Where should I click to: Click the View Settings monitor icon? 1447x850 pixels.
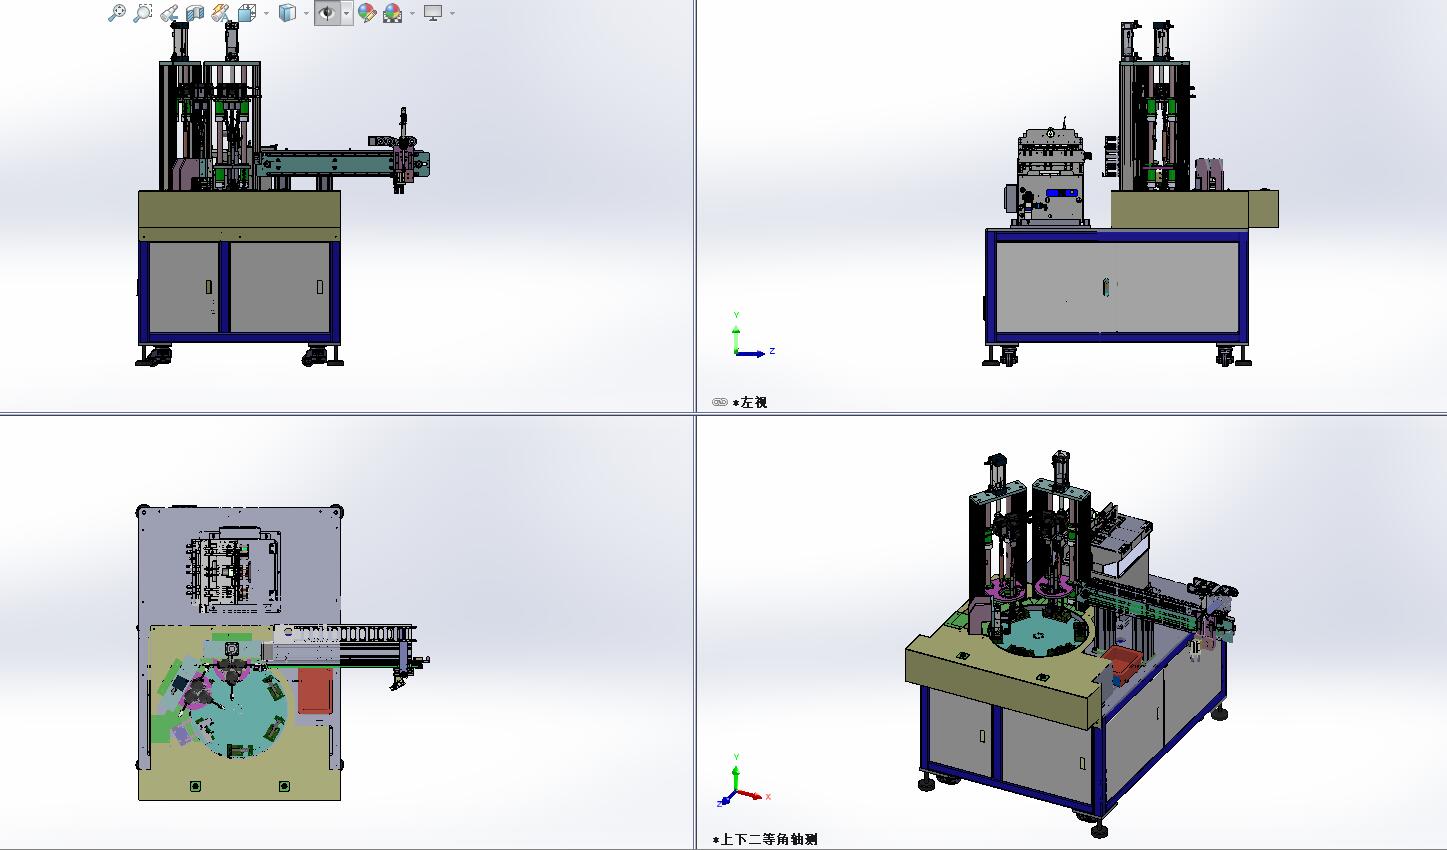pyautogui.click(x=433, y=13)
